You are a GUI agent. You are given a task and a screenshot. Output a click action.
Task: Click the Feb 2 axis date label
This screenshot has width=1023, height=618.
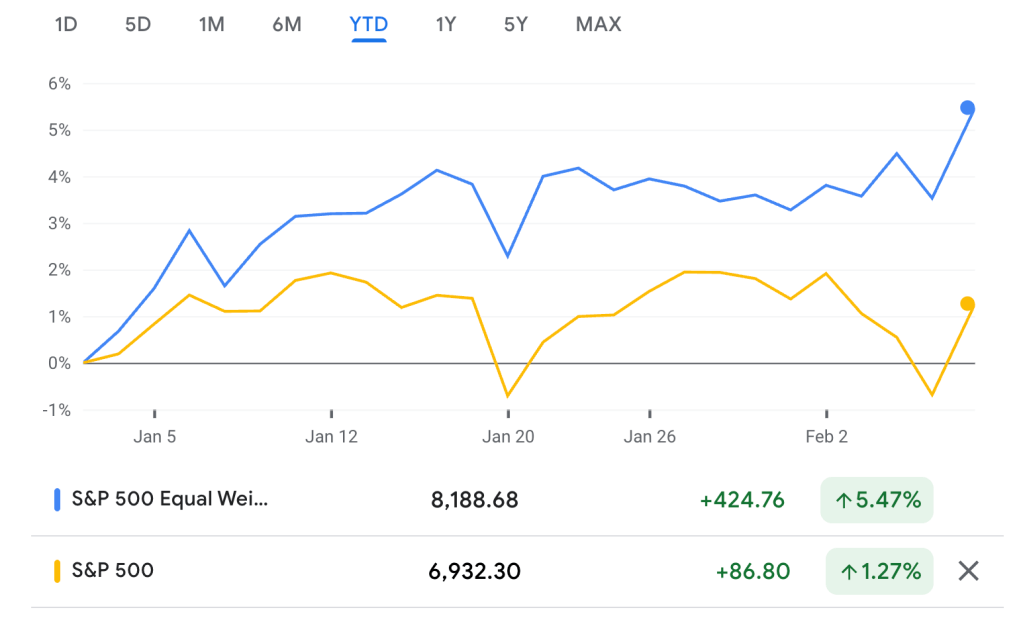pos(827,436)
